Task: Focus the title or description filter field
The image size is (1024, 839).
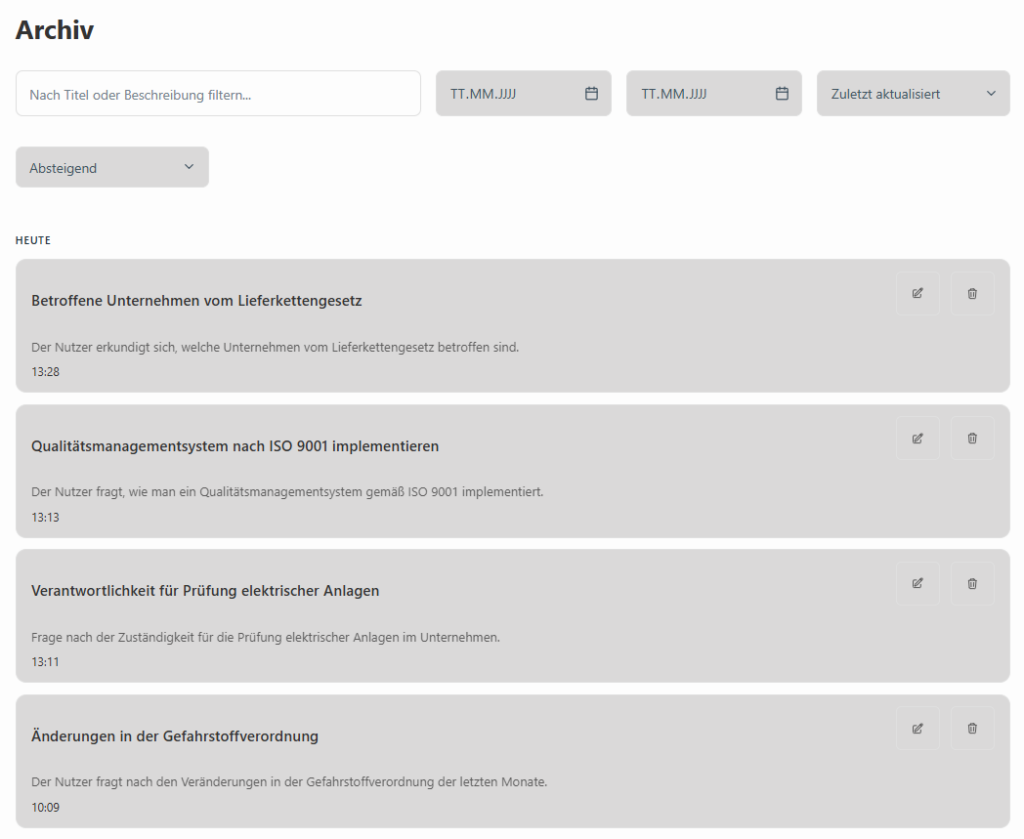Action: pyautogui.click(x=218, y=94)
